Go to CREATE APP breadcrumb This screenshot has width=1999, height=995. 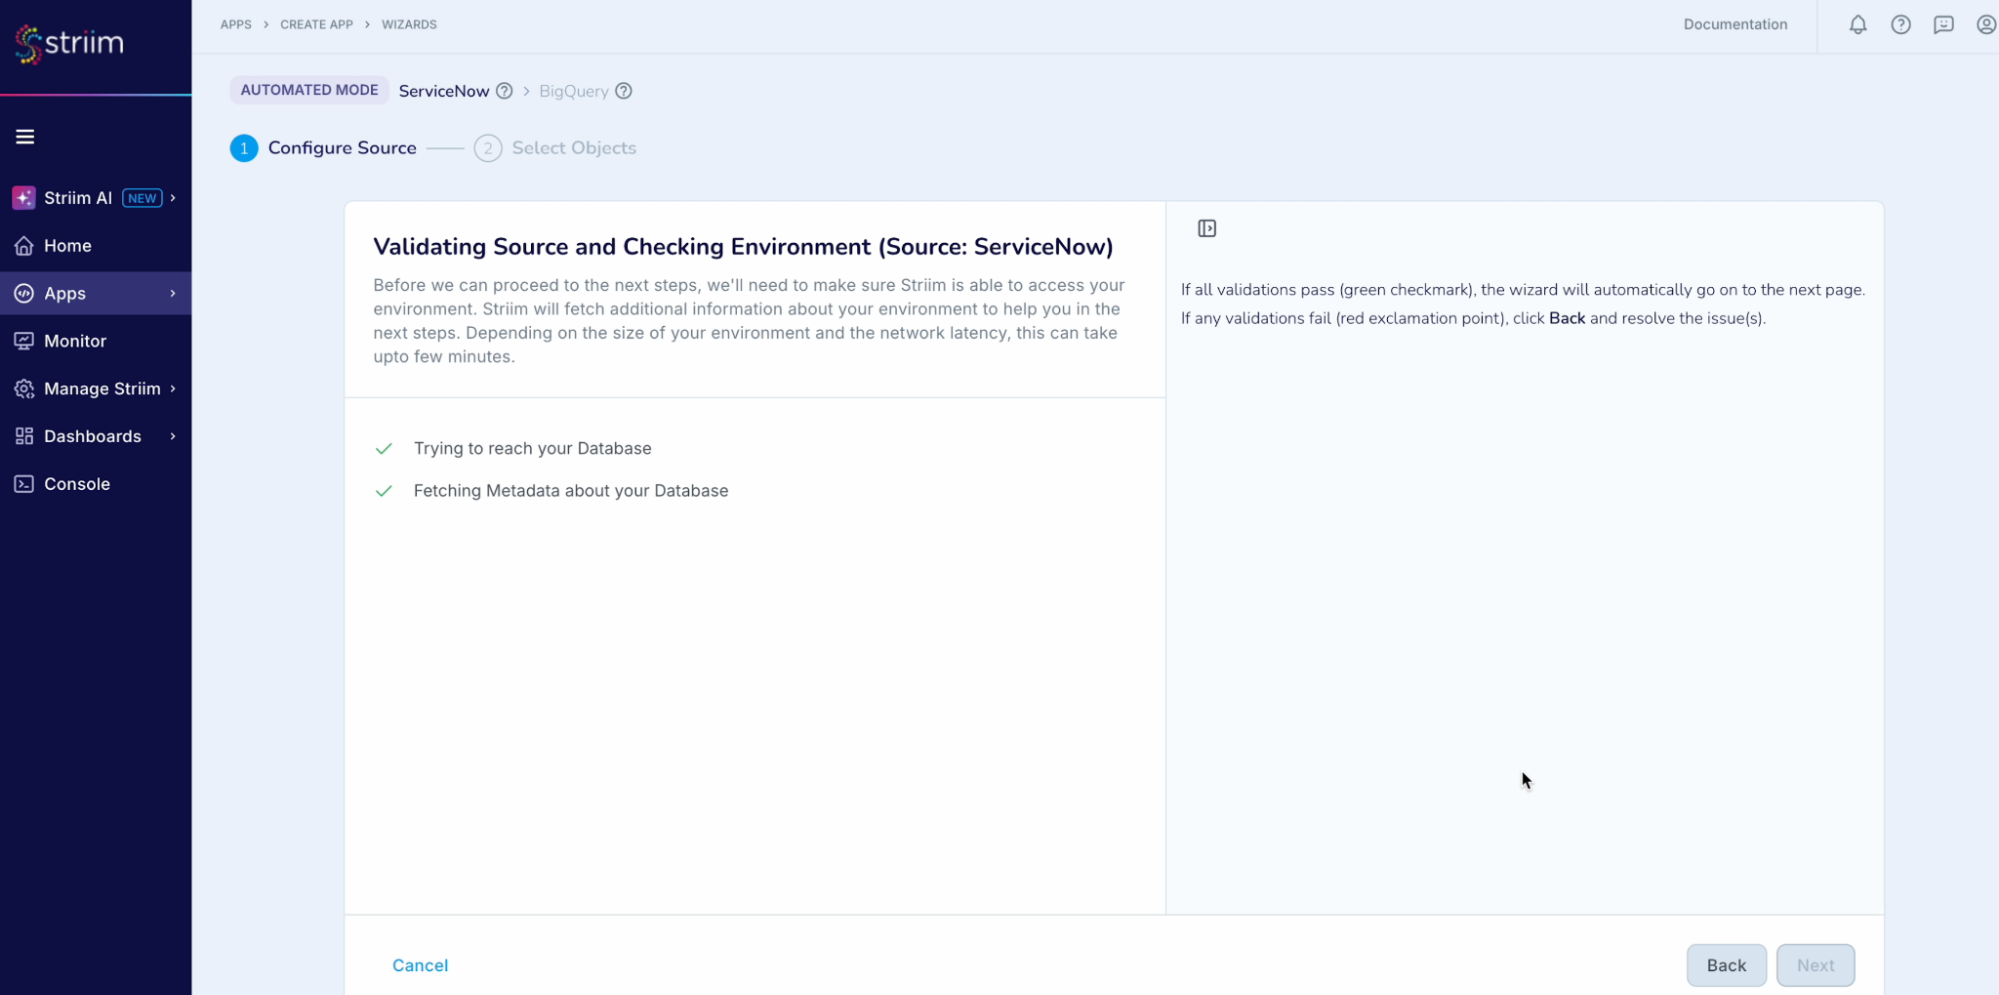tap(316, 25)
